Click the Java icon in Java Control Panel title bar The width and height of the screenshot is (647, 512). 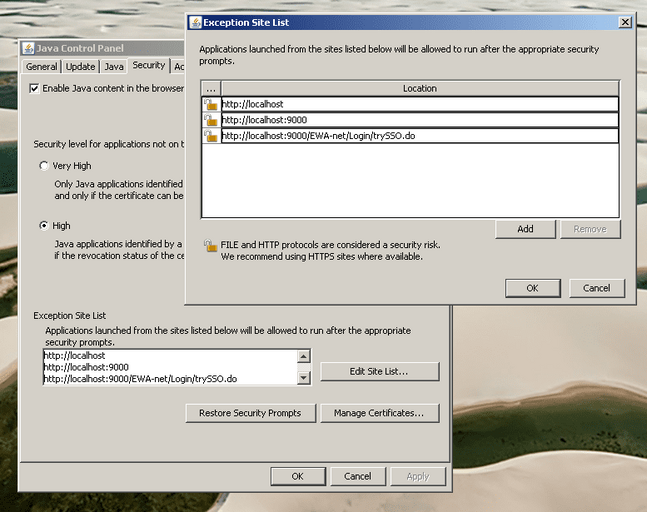tap(28, 48)
